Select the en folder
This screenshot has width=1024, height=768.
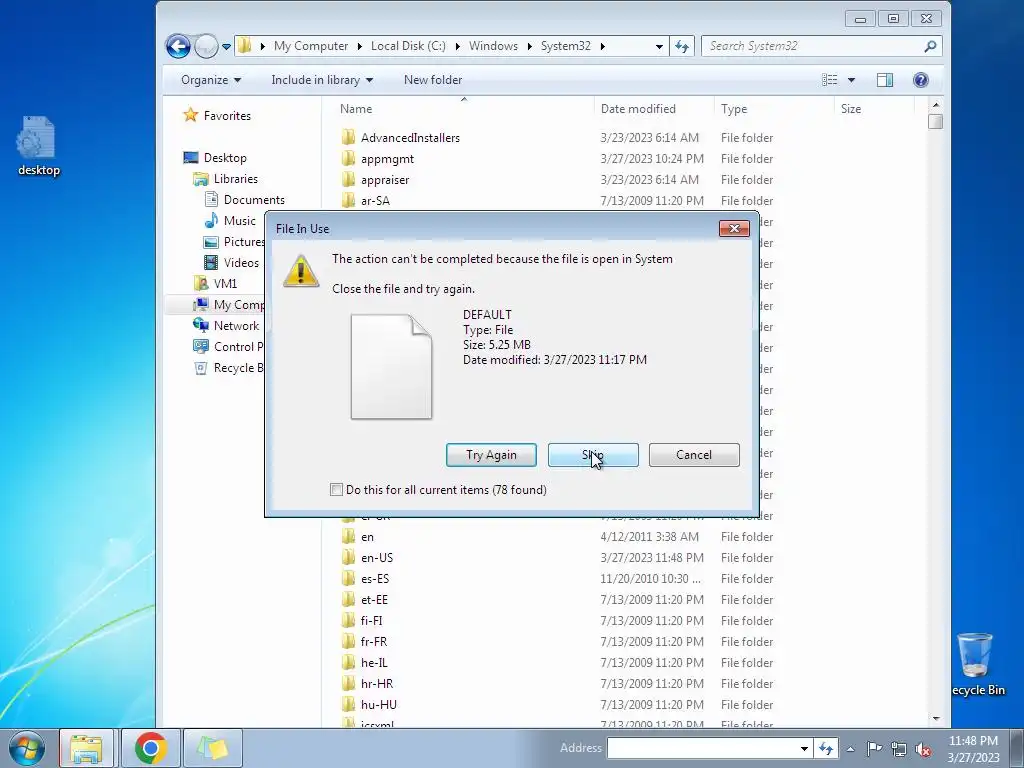point(358,537)
